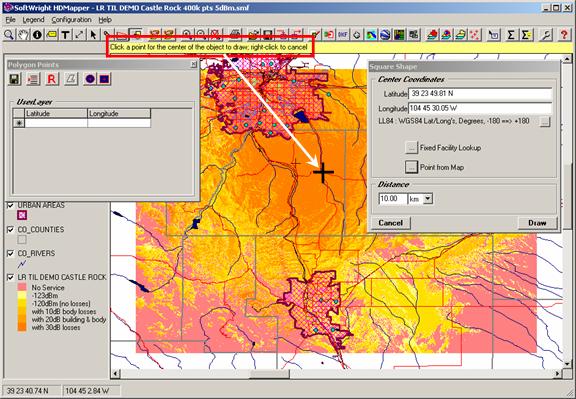Click the Longitude field in Square Shape
This screenshot has height=399, width=576.
pos(480,108)
